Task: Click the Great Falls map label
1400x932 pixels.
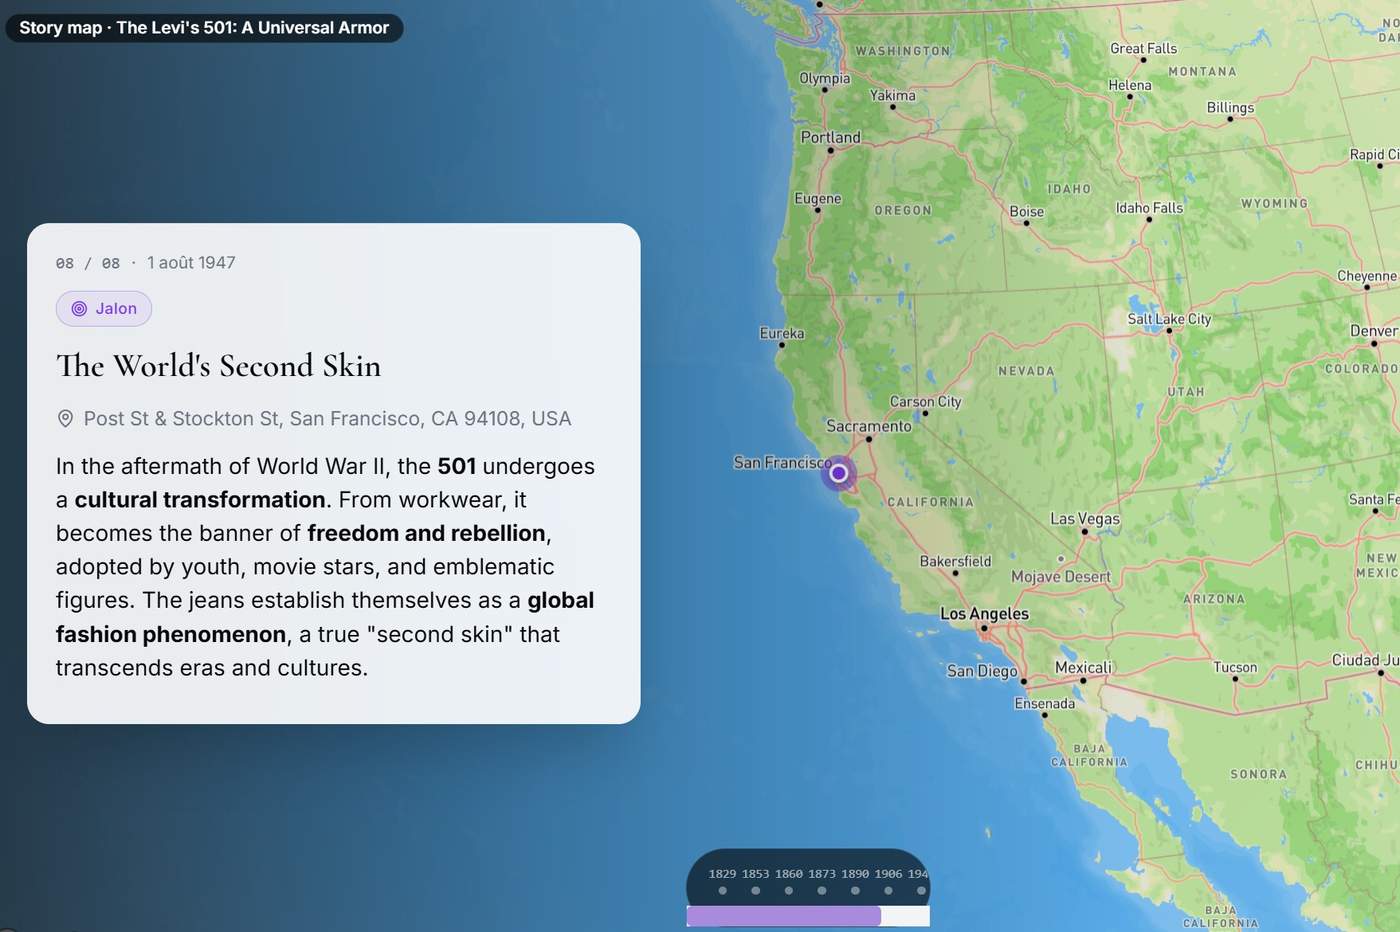Action: [1143, 48]
